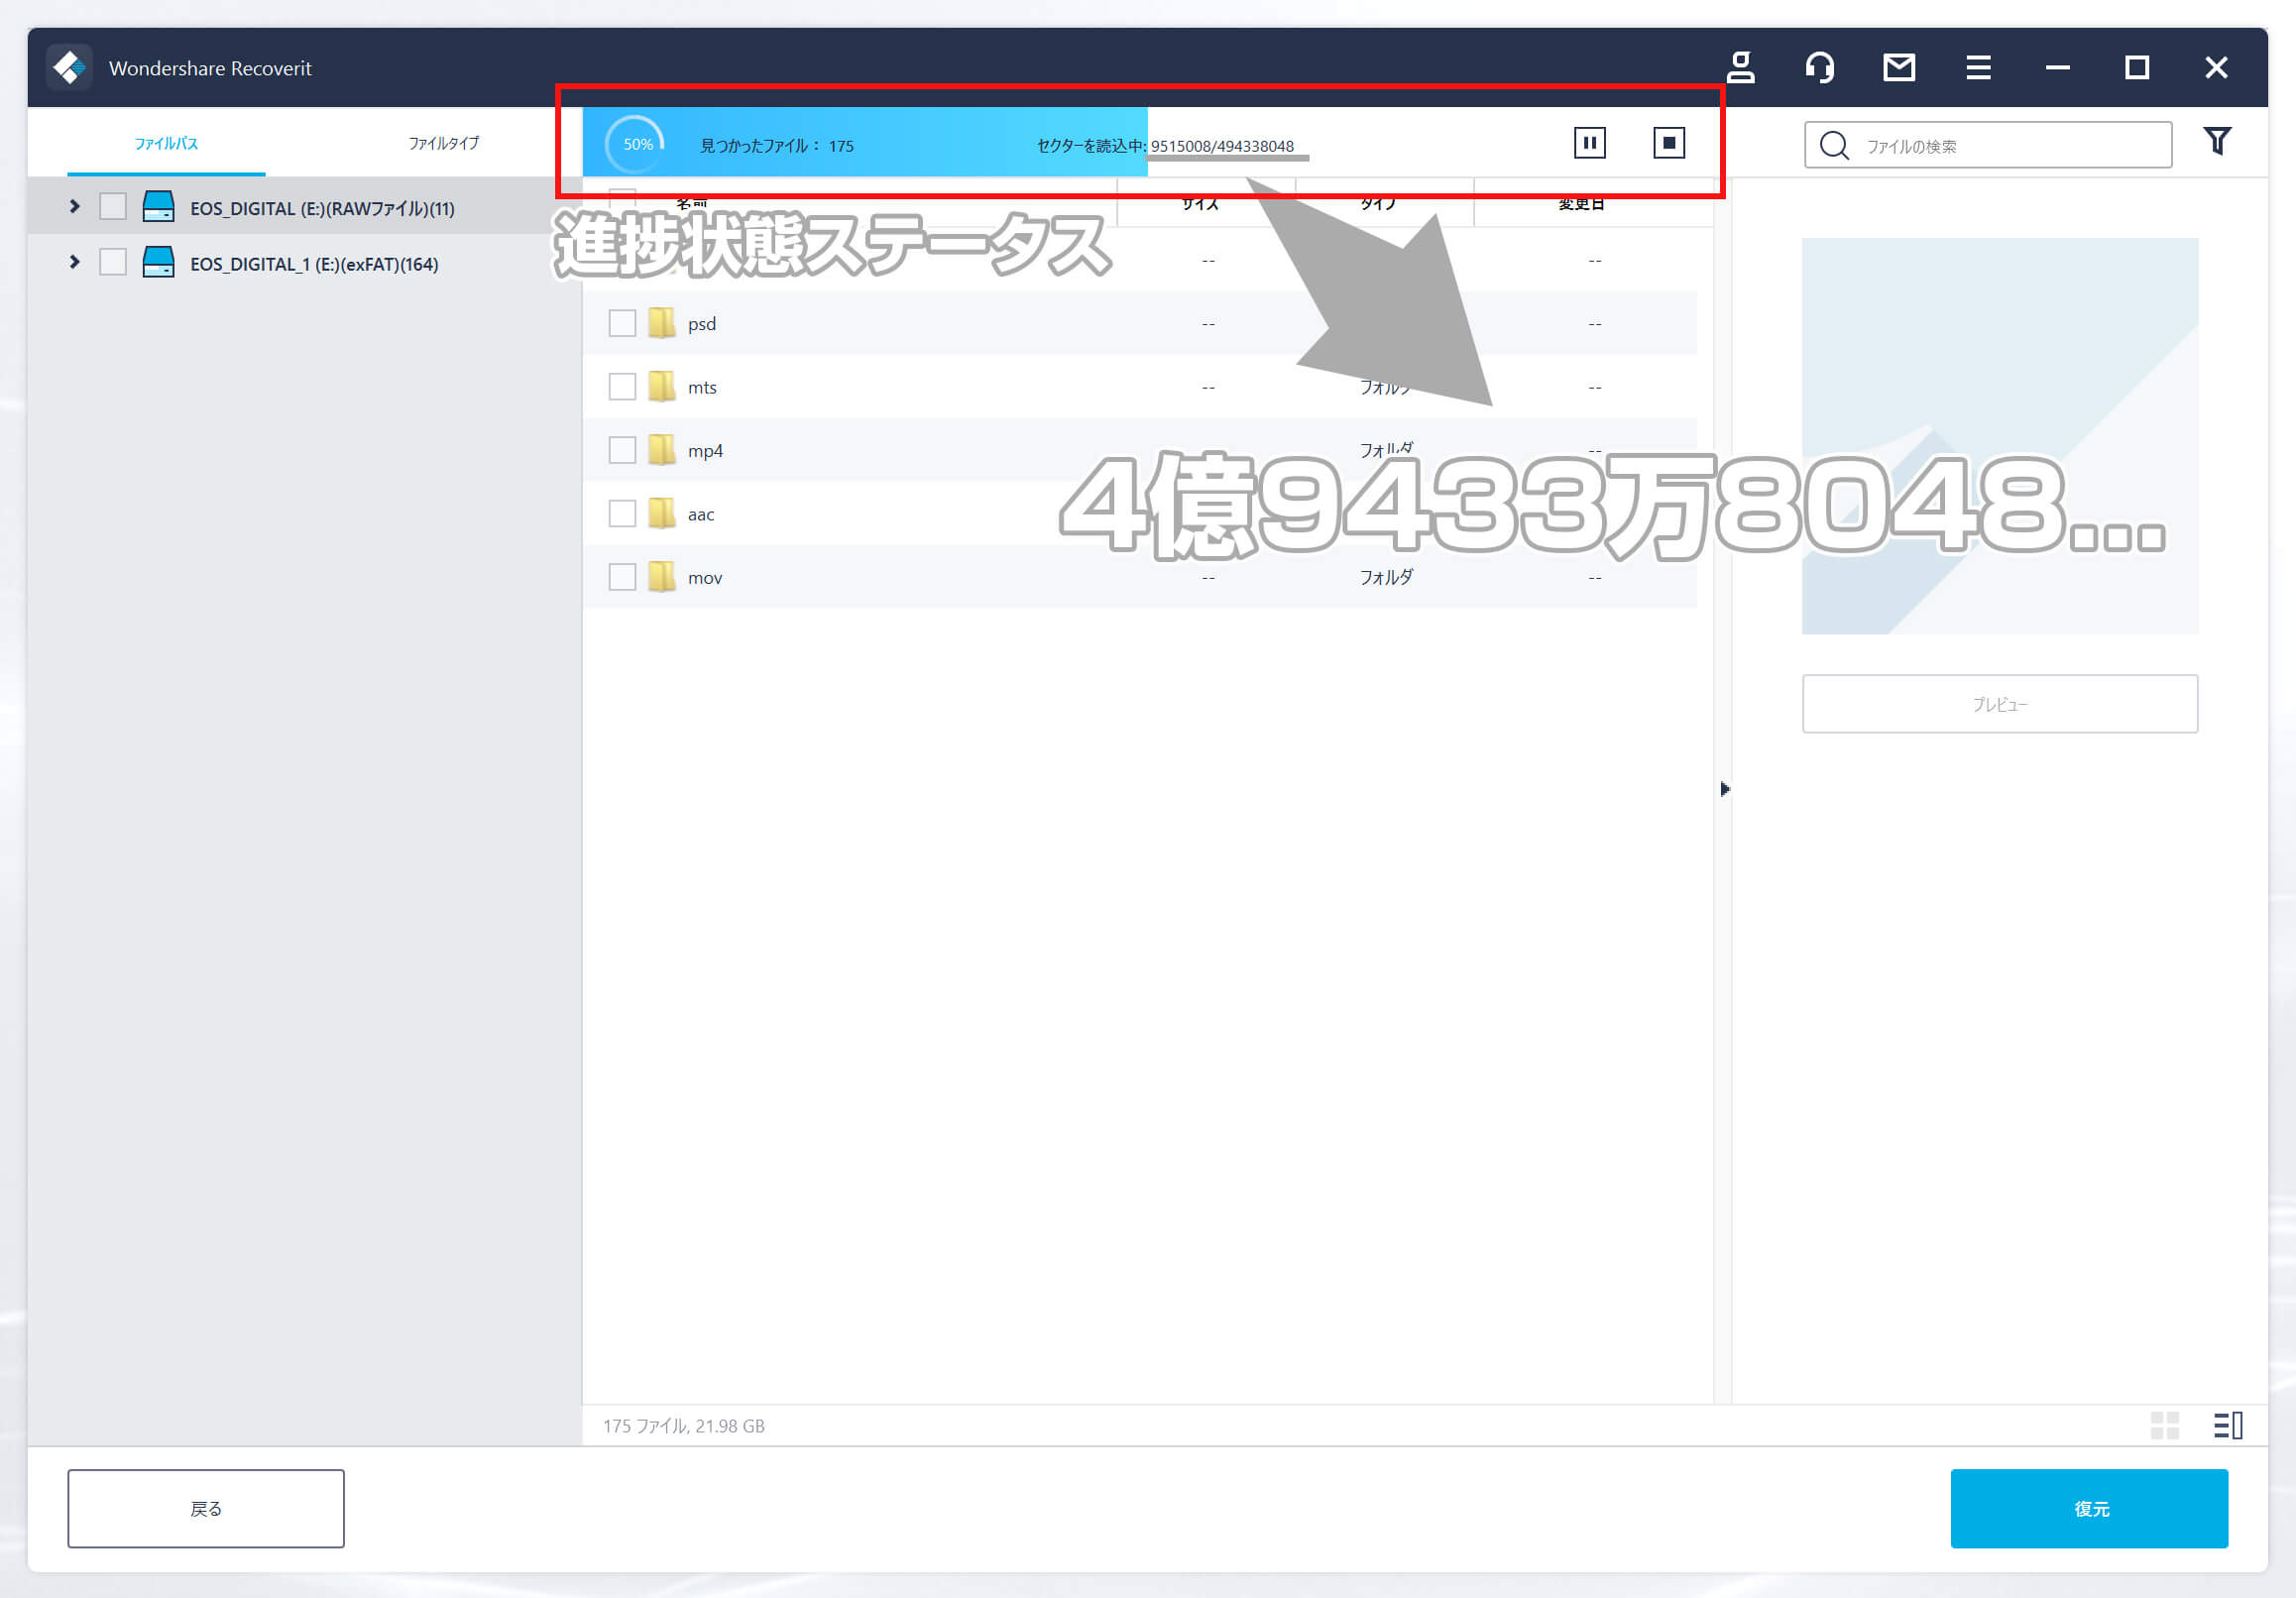Click the sector count 9515008/494338048
This screenshot has height=1598, width=2296.
point(1222,146)
